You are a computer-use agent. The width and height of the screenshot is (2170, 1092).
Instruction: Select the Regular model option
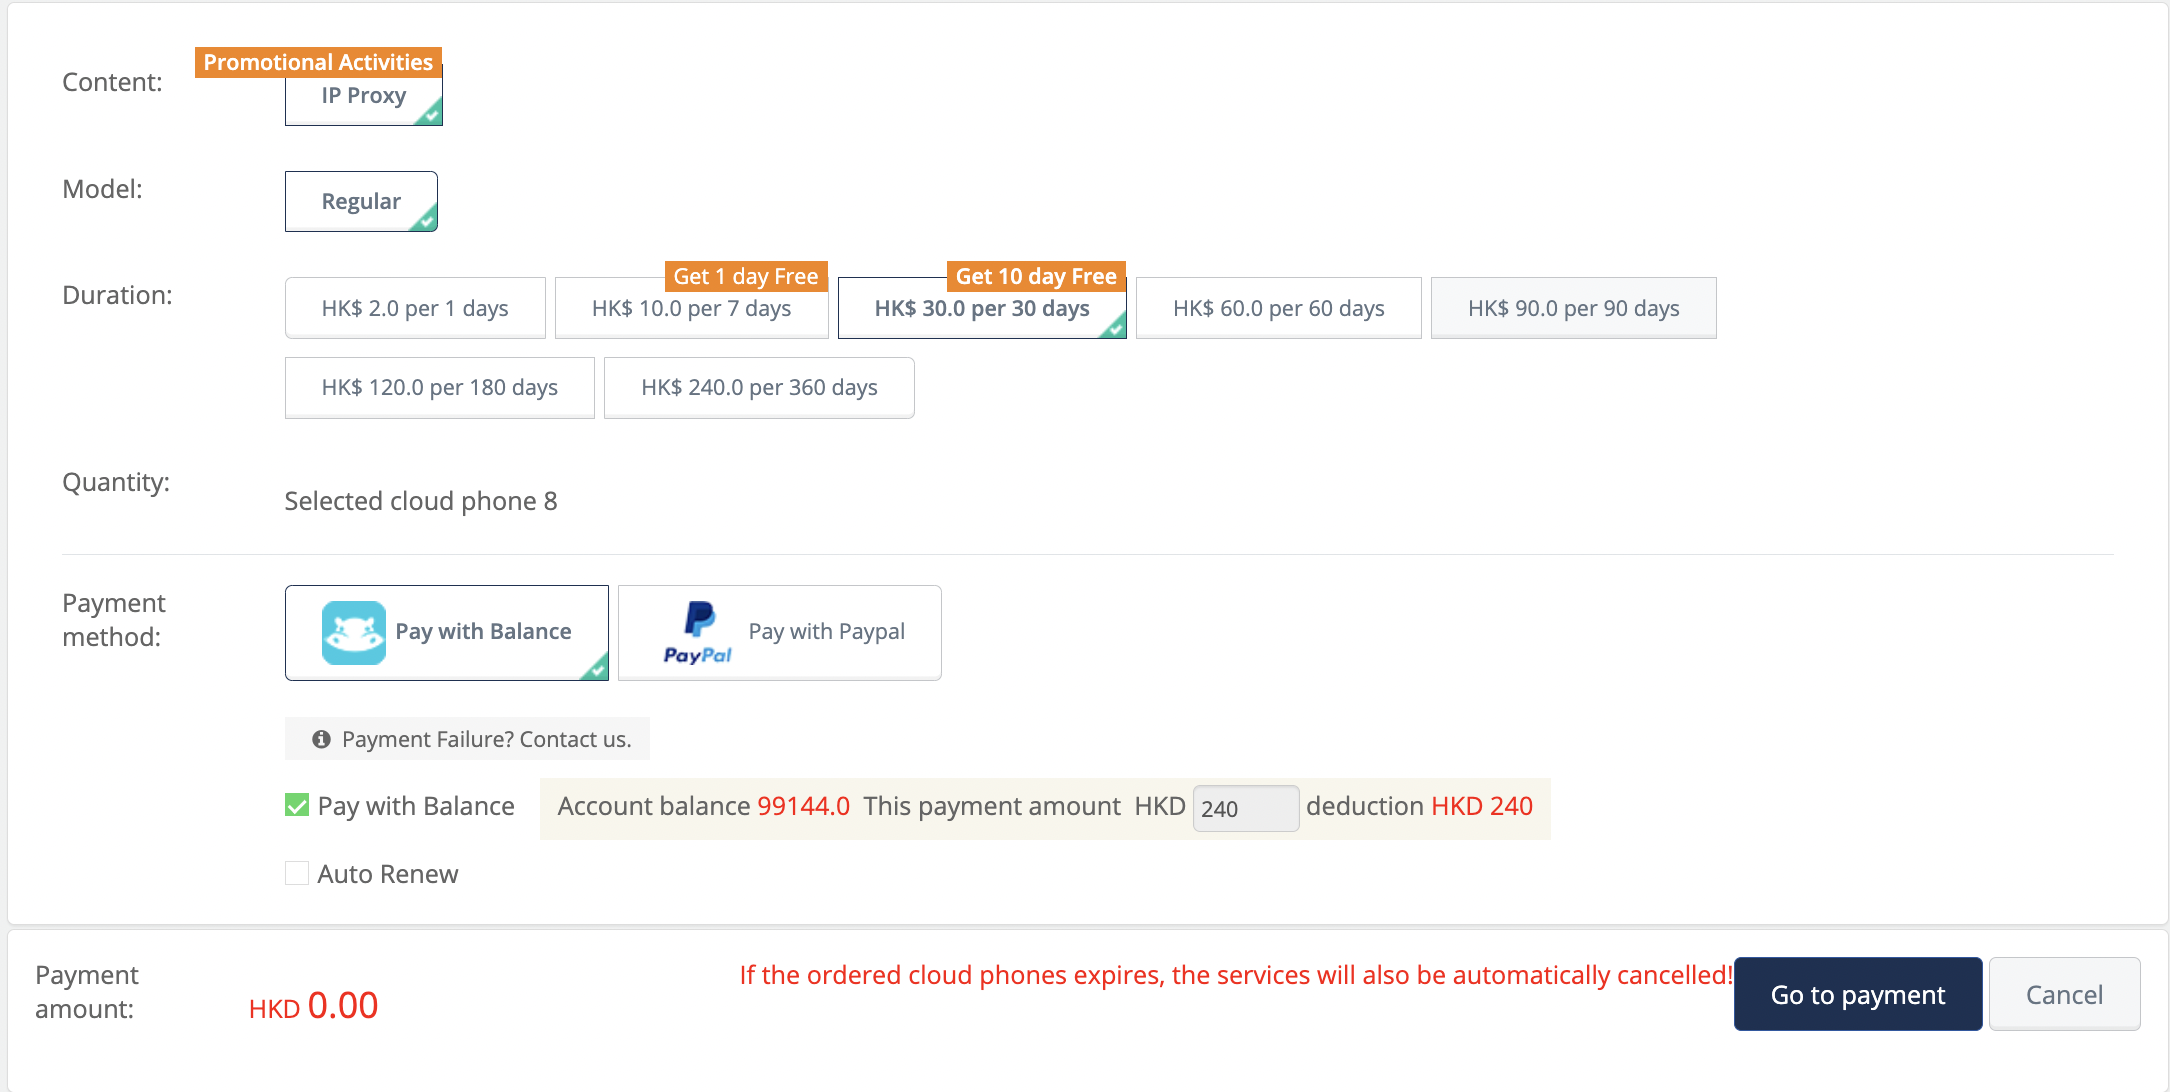[x=361, y=201]
